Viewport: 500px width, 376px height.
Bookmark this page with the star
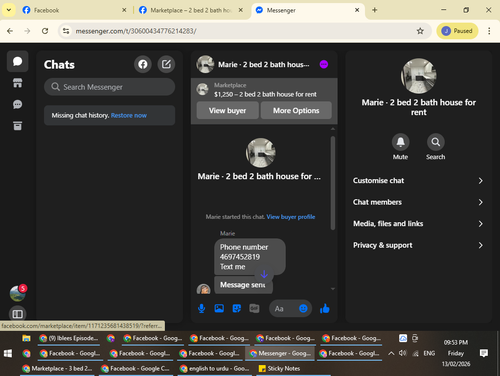(x=420, y=31)
